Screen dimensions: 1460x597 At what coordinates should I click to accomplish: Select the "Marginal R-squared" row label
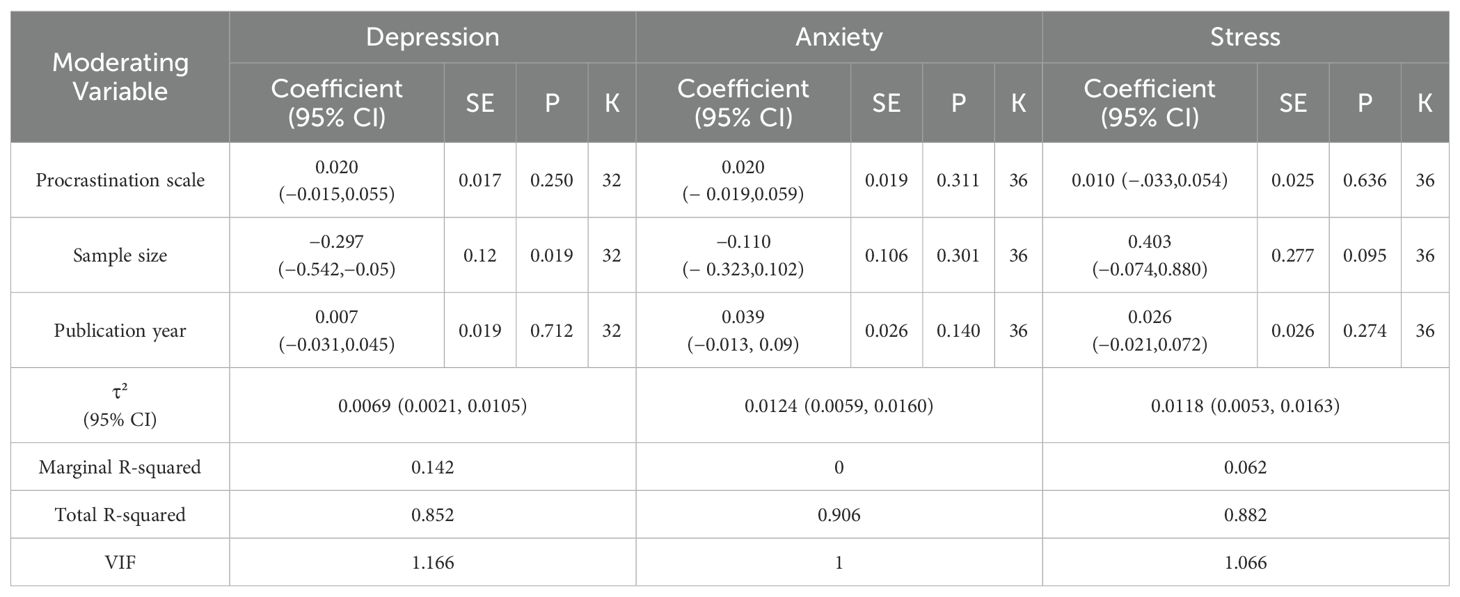(119, 467)
